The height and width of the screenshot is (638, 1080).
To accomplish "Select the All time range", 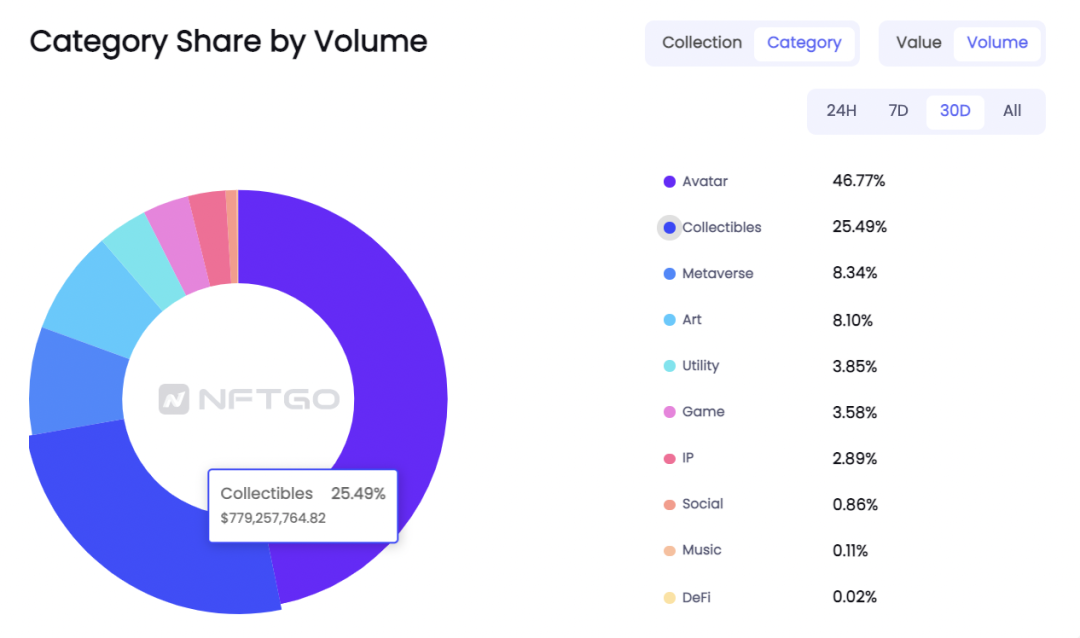I will point(1012,111).
